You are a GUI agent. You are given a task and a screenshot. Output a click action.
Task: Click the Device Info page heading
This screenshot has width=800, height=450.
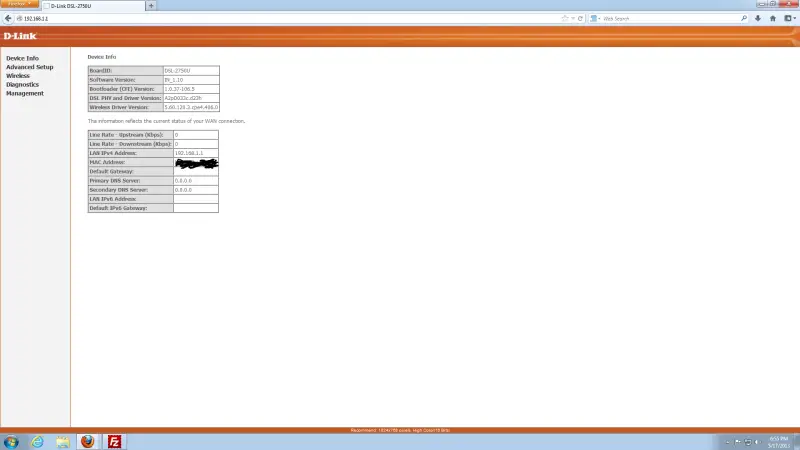coord(102,57)
